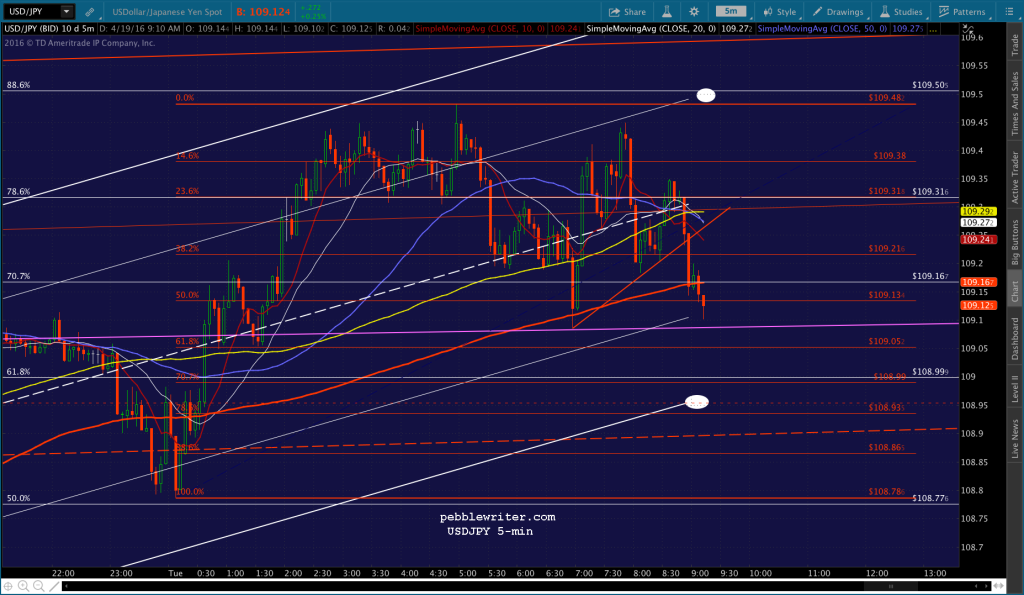Click the yellow 109.29 price bubble

pyautogui.click(x=978, y=212)
